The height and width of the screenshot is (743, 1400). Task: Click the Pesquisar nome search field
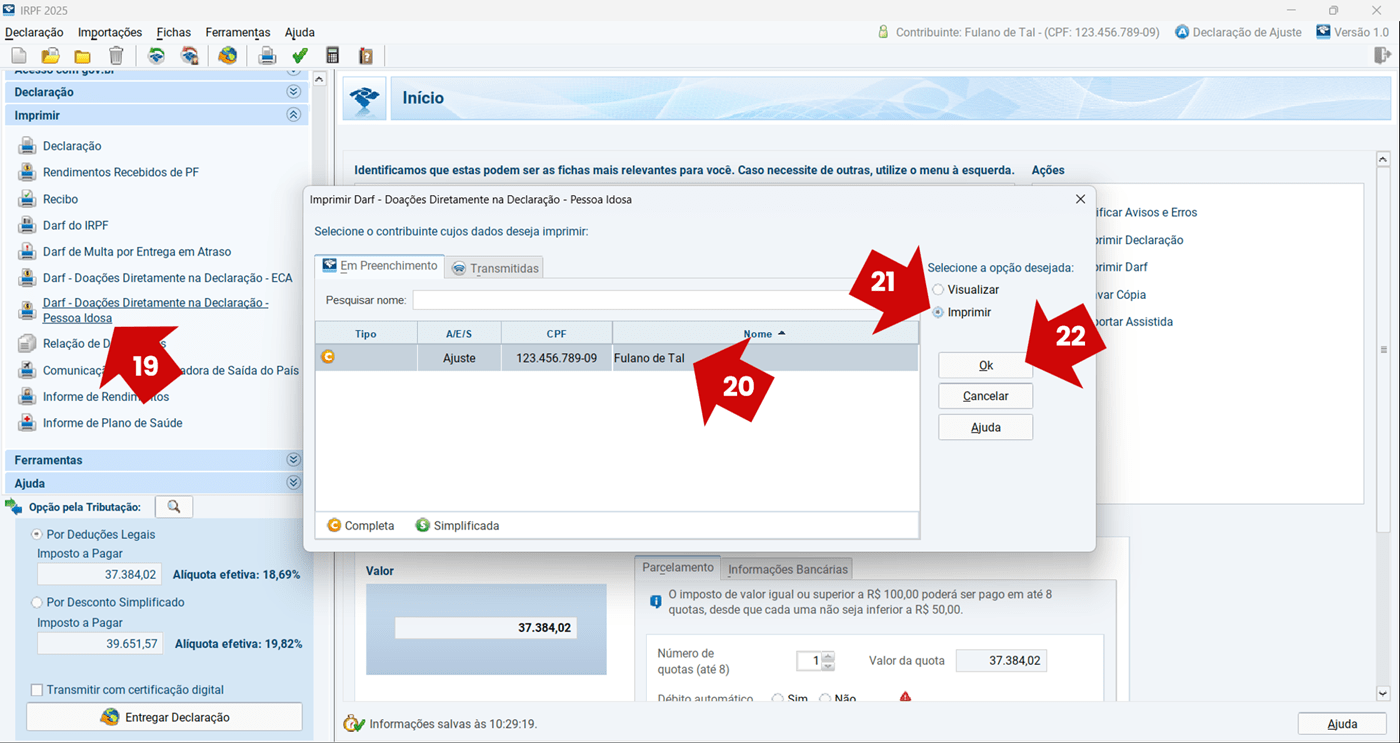640,300
